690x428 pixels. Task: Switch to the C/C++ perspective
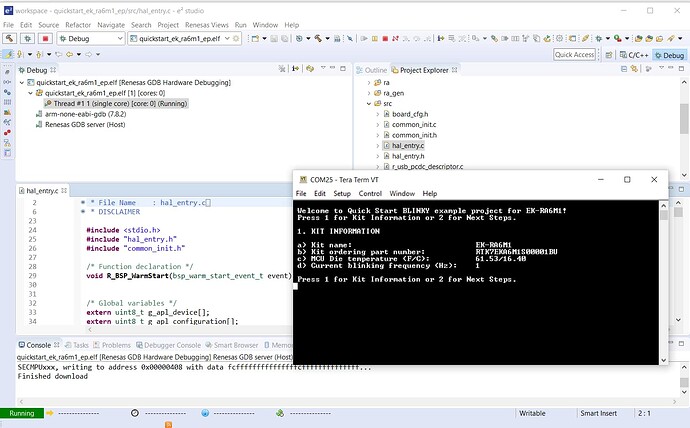(636, 55)
